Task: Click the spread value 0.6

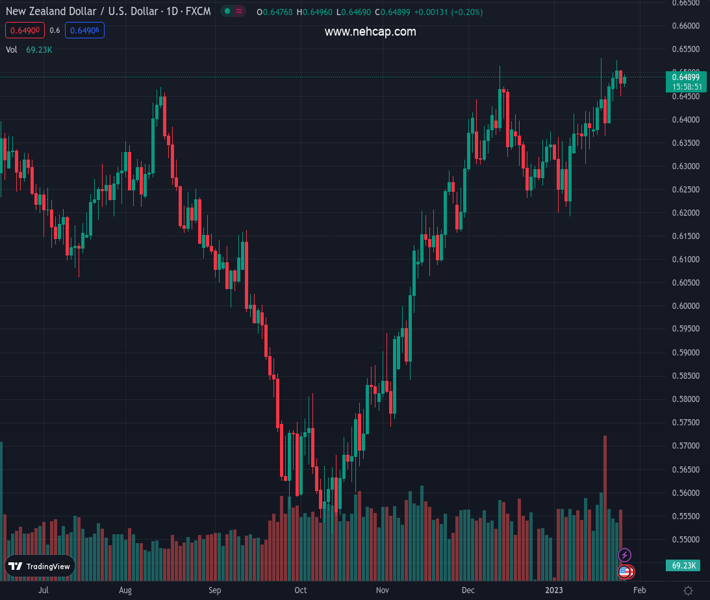Action: tap(55, 30)
